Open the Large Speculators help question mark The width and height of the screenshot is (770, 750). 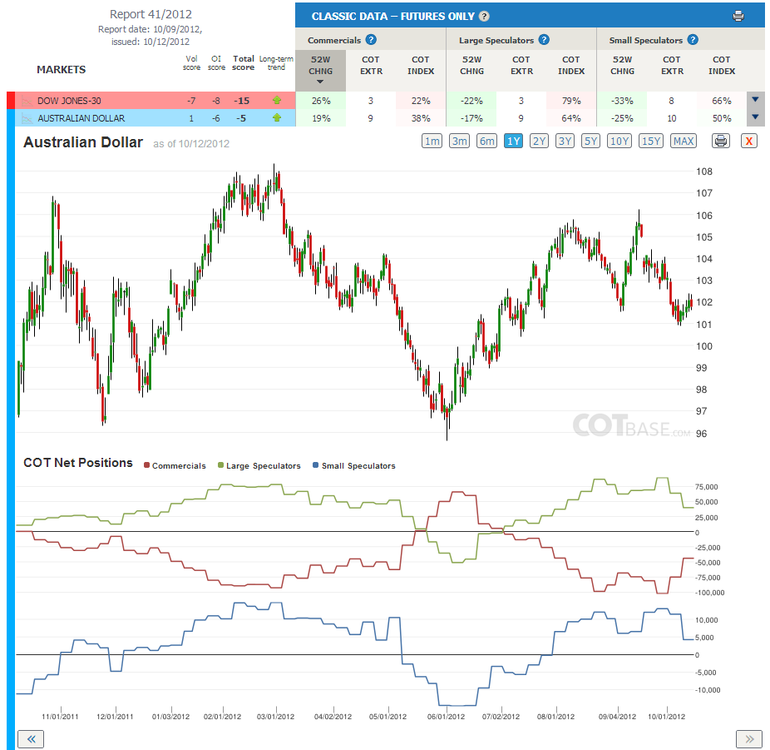pyautogui.click(x=544, y=40)
